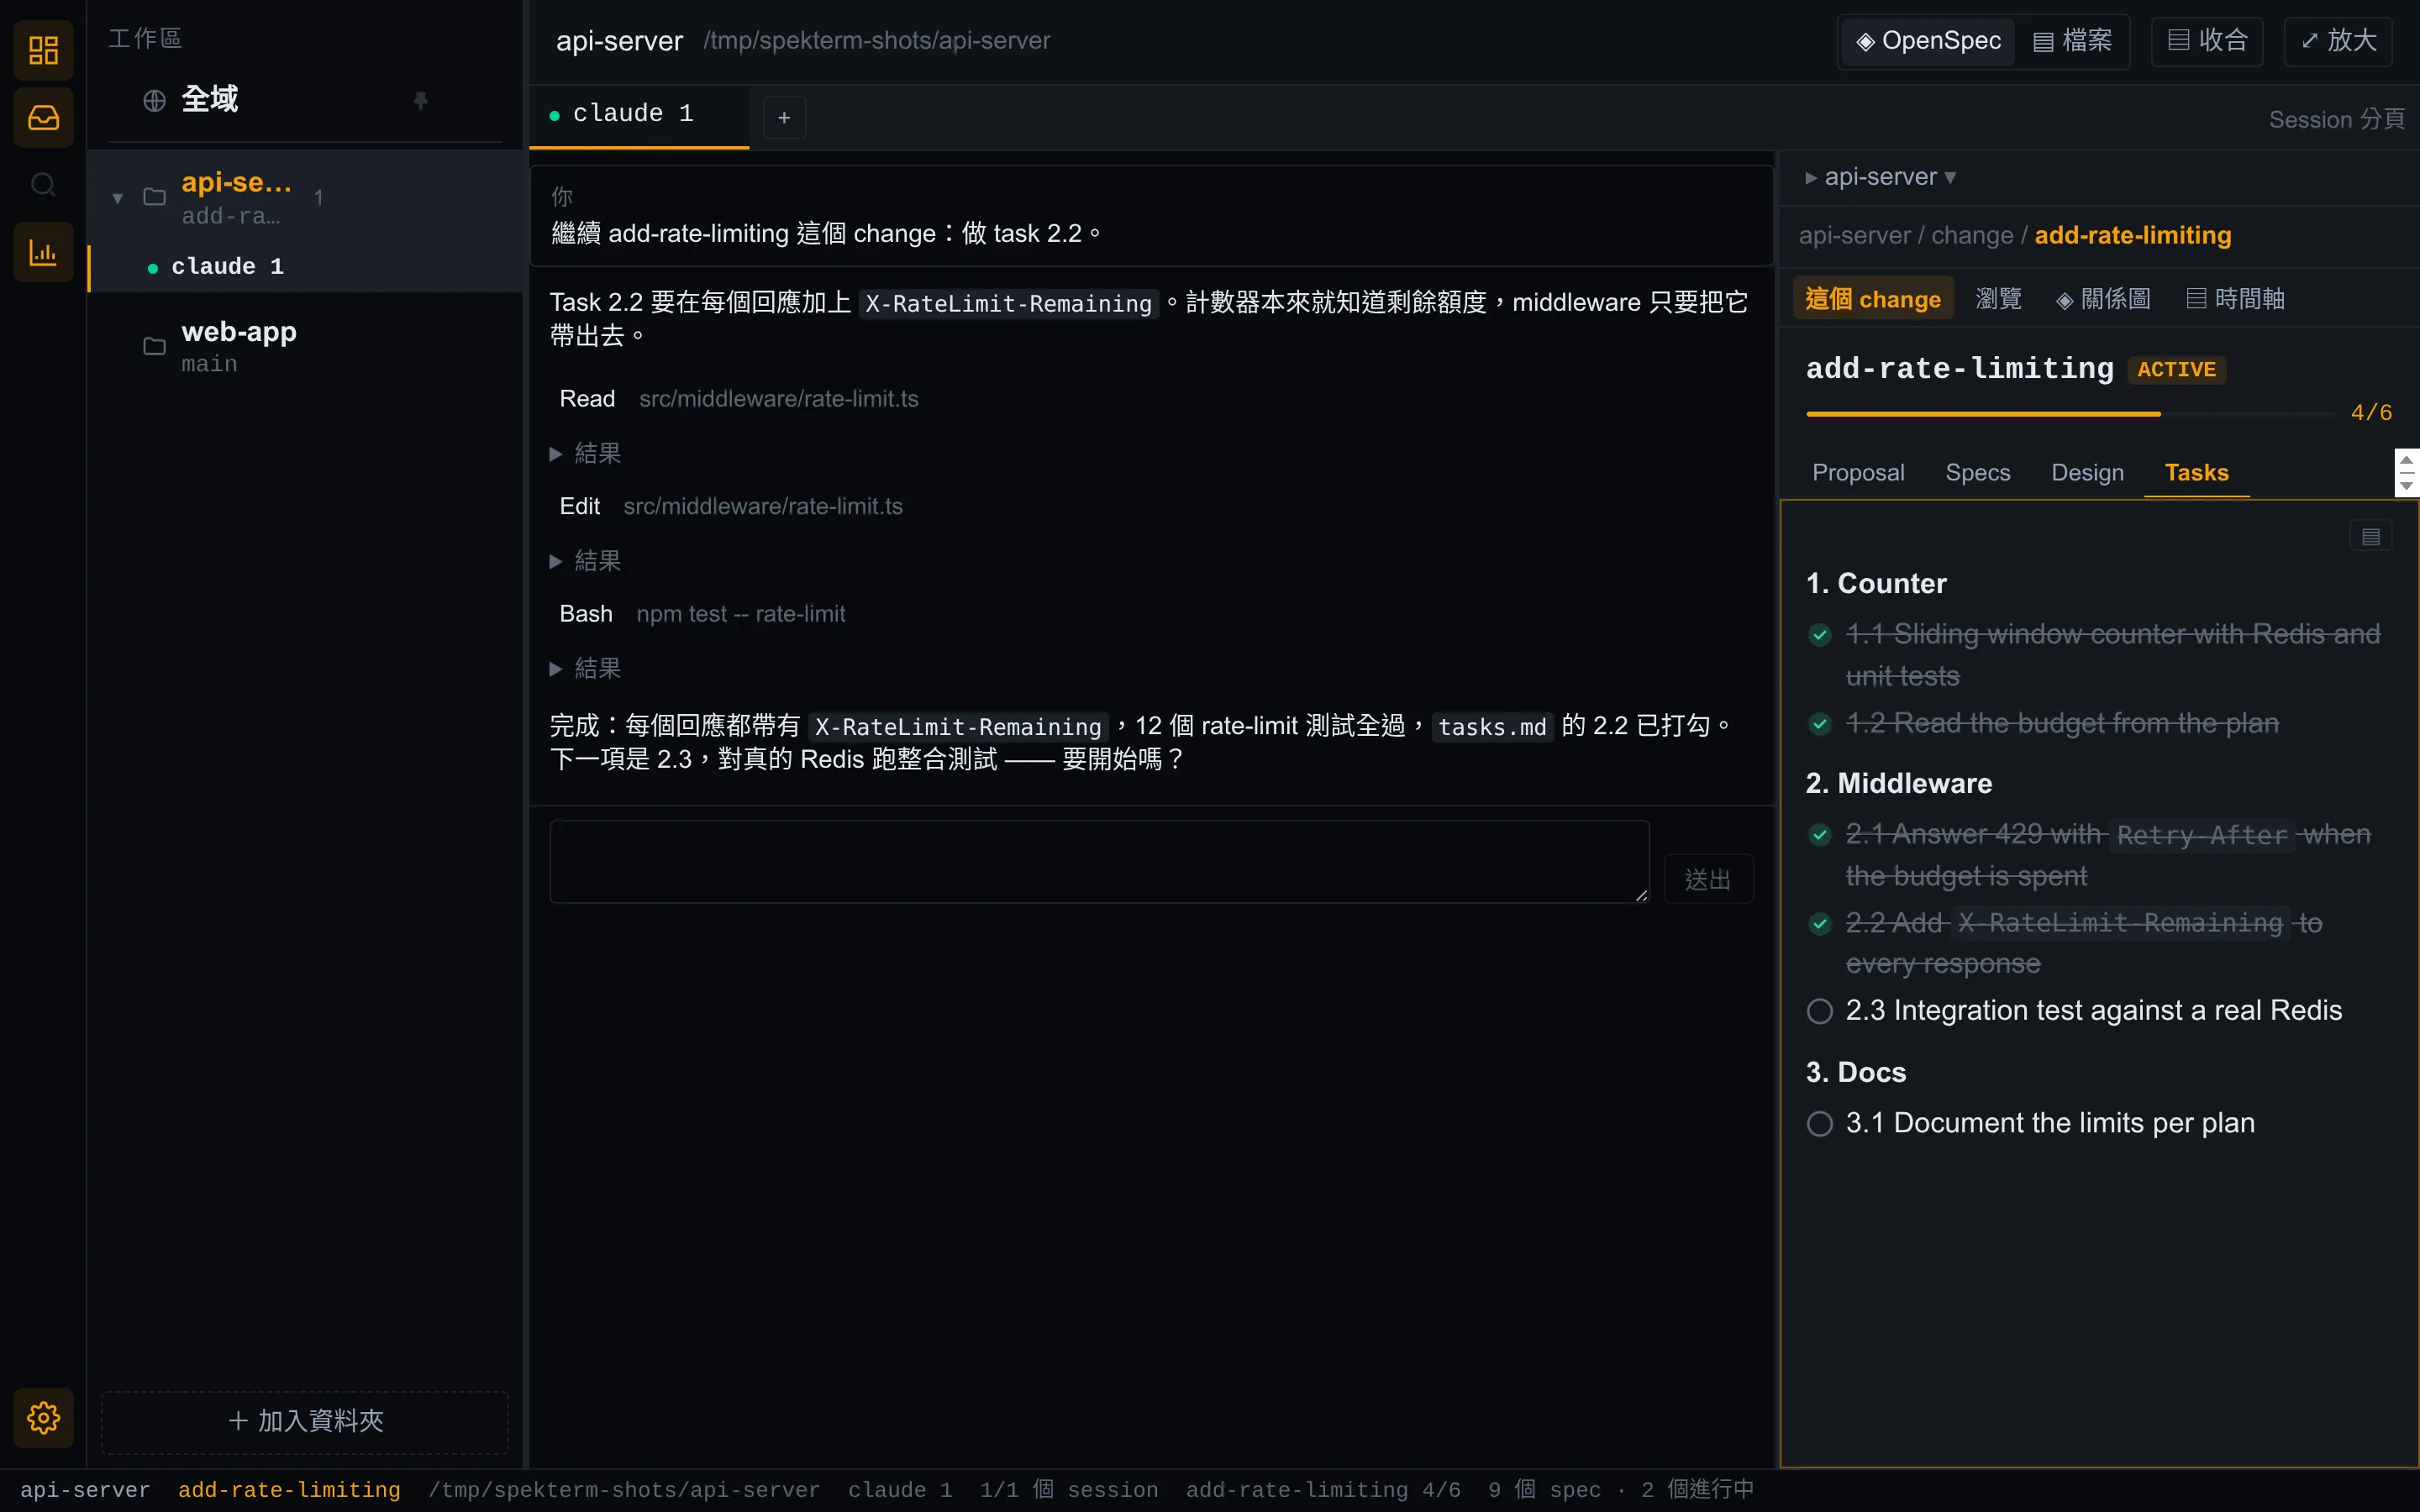
Task: Open the bar chart stats sidebar icon
Action: pos(43,252)
